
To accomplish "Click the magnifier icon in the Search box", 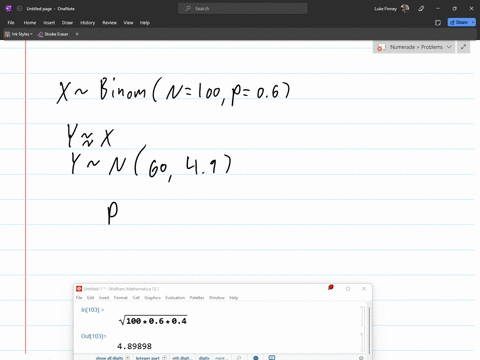I will pos(188,9).
